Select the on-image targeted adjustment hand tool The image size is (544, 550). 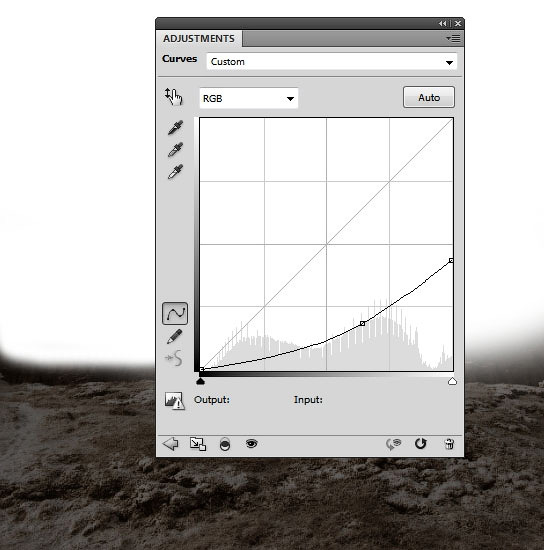pyautogui.click(x=174, y=96)
